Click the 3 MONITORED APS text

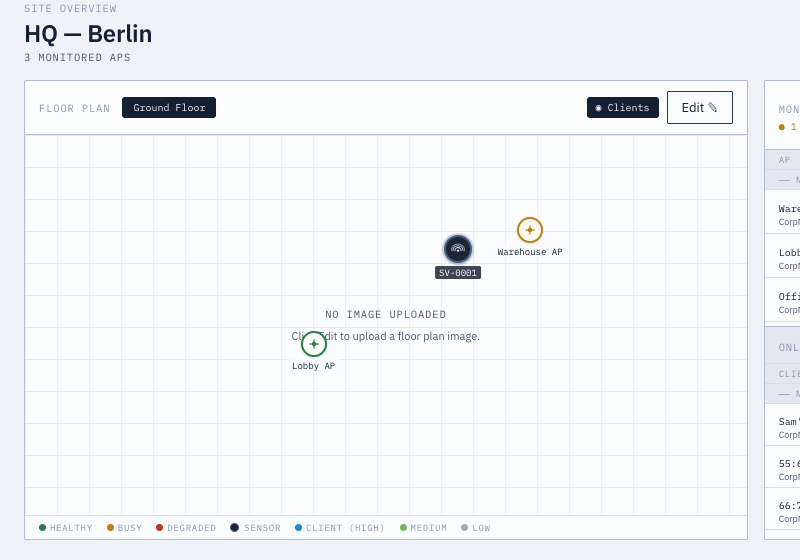tap(78, 58)
